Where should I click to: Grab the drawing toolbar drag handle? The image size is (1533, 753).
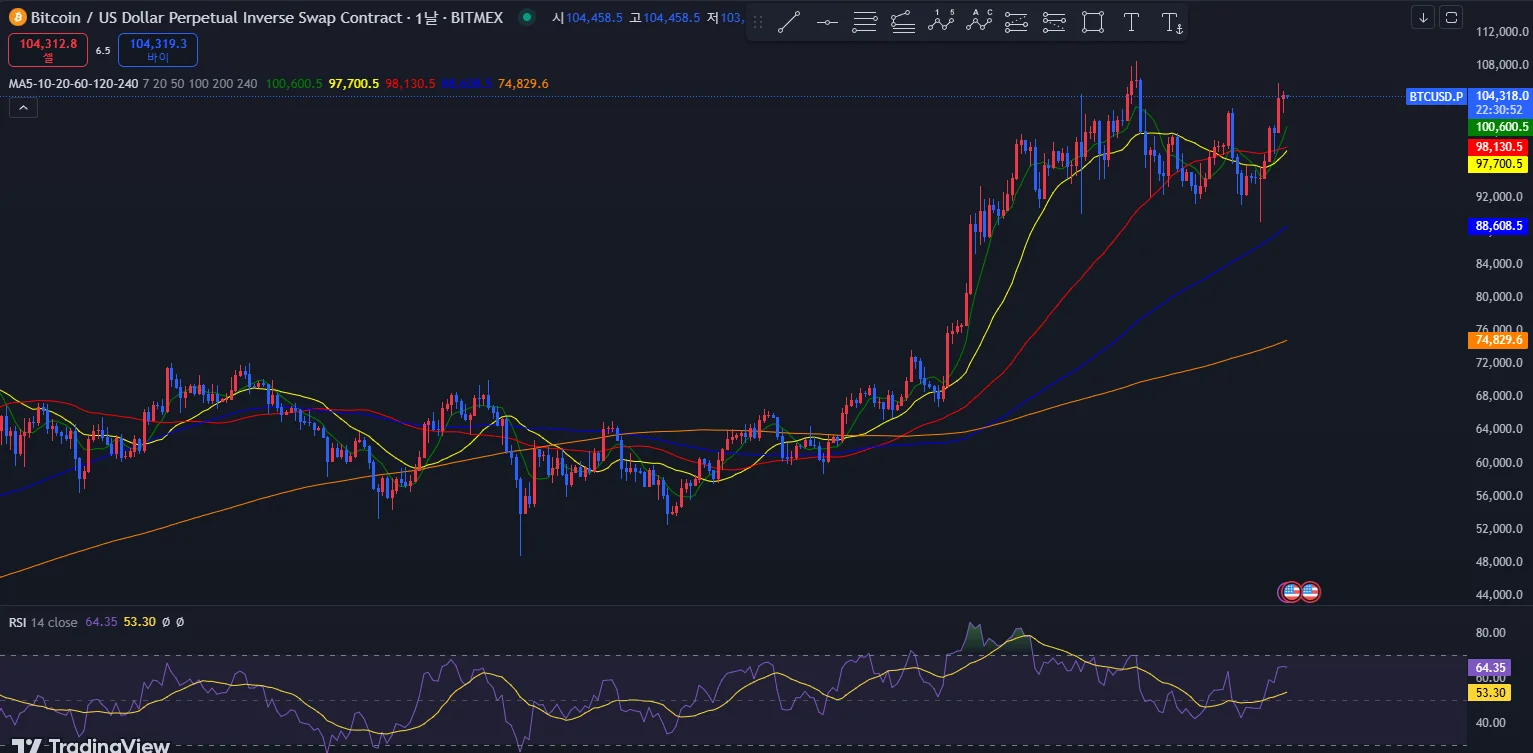pos(757,22)
